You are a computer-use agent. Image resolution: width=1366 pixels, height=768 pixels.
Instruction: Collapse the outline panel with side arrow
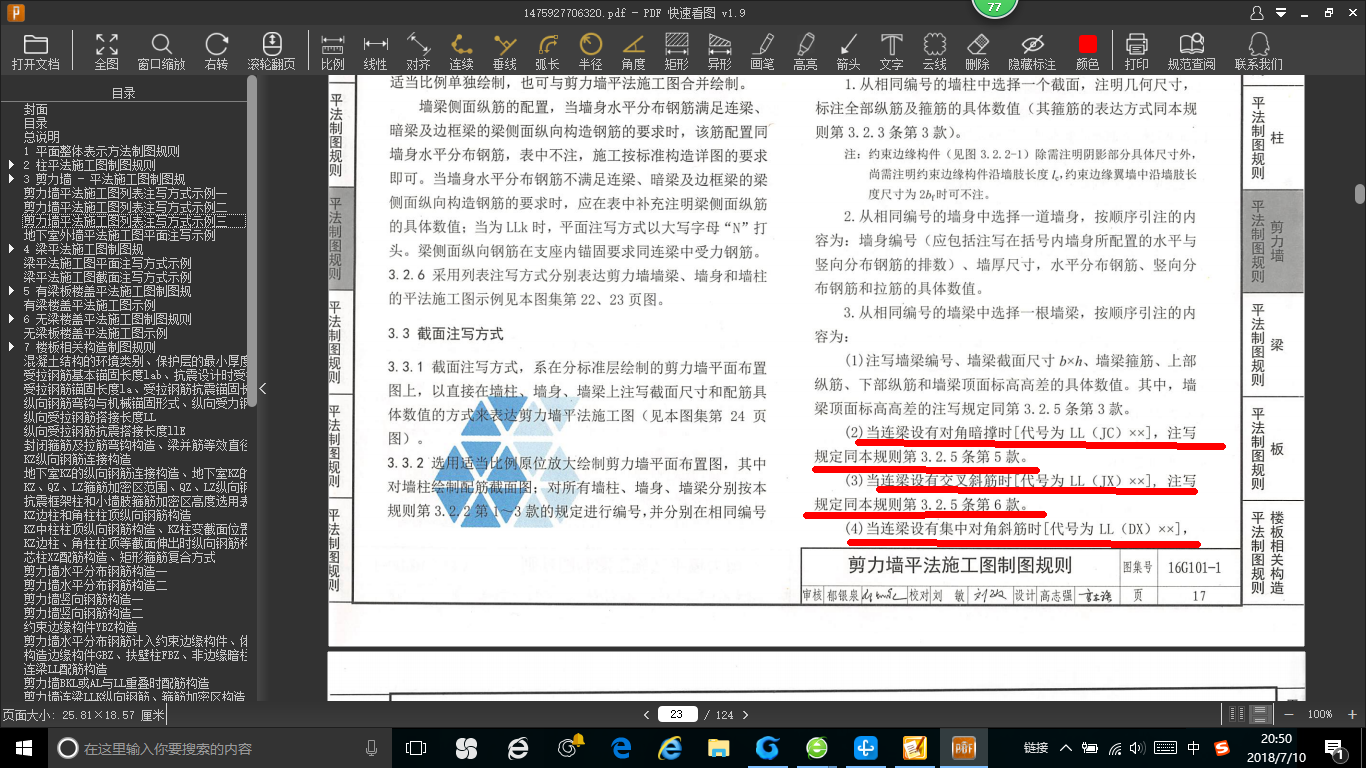pos(262,388)
